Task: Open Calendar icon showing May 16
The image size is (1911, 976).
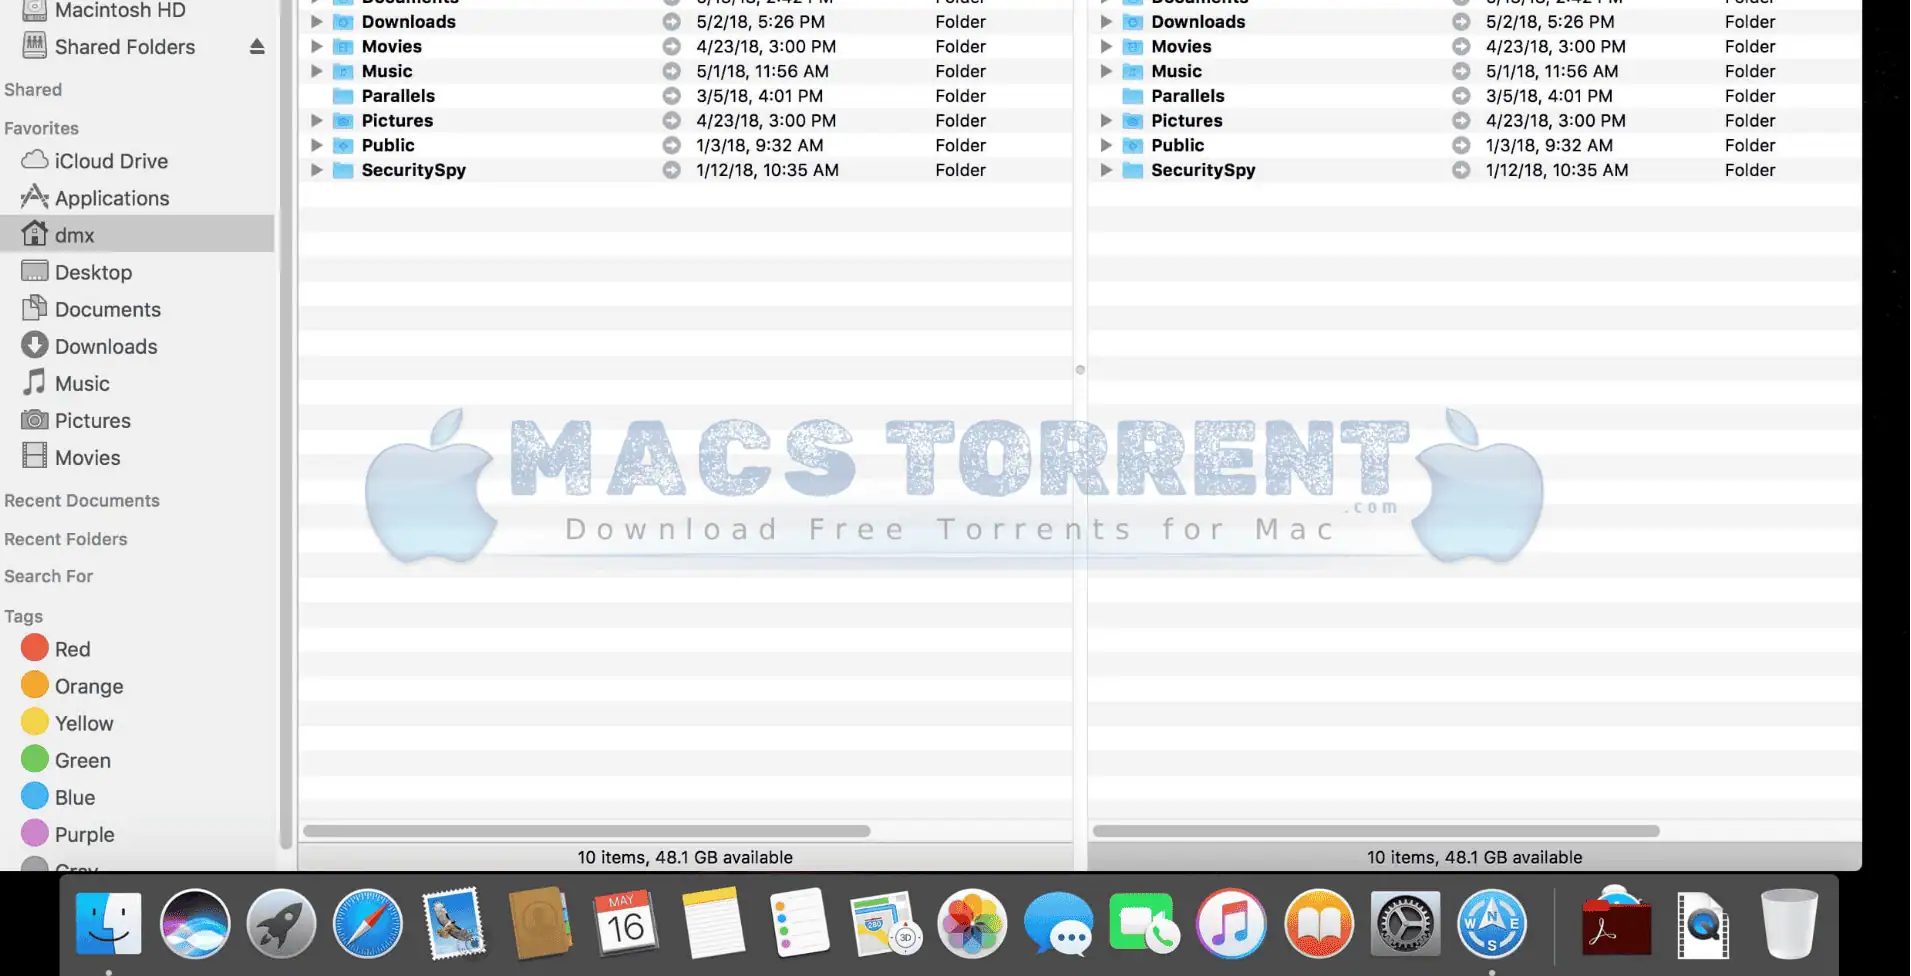Action: (x=626, y=924)
